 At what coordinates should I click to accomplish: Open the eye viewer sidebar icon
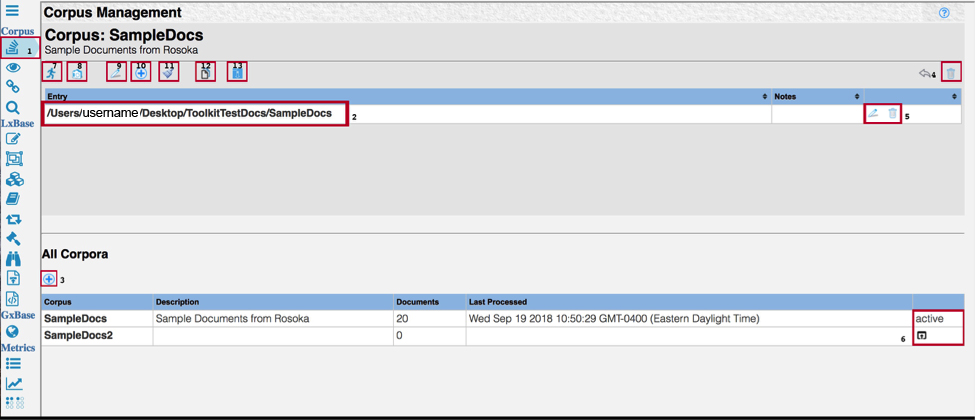coord(14,67)
